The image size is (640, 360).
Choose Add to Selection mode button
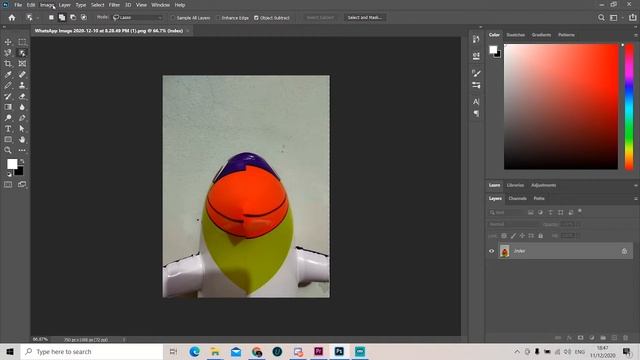pos(62,18)
